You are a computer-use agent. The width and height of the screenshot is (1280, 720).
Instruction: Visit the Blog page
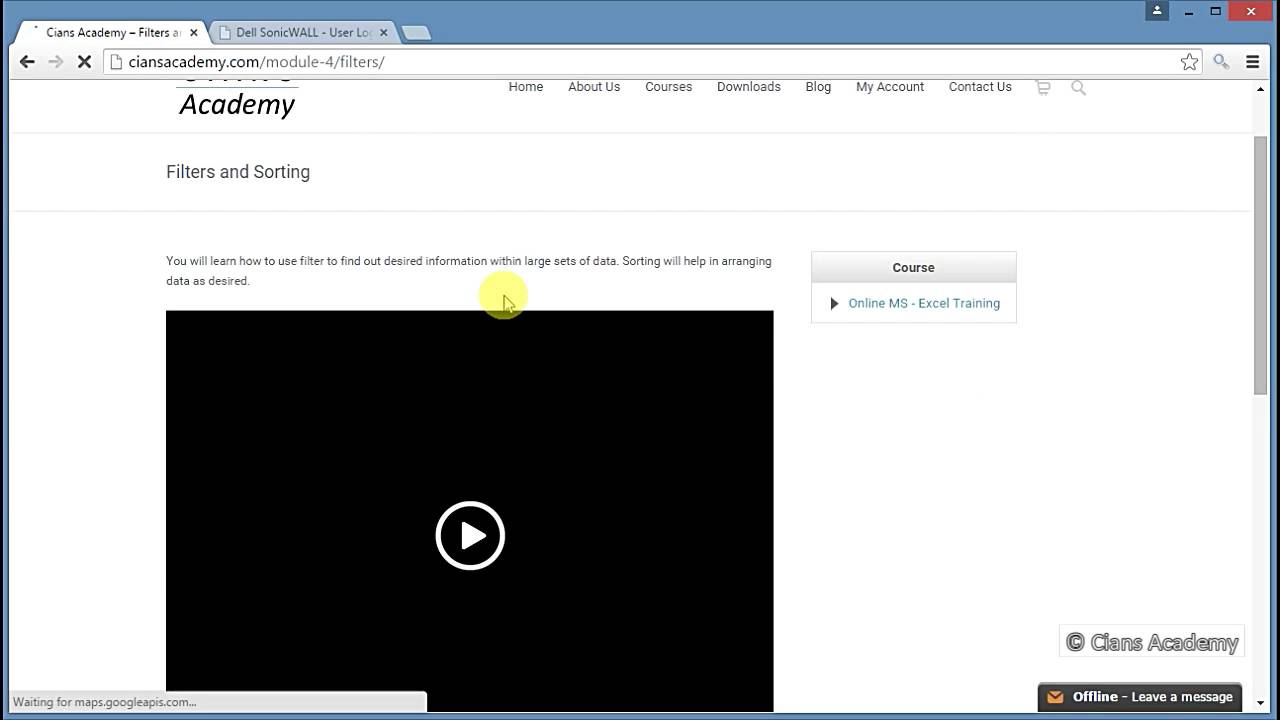point(818,87)
